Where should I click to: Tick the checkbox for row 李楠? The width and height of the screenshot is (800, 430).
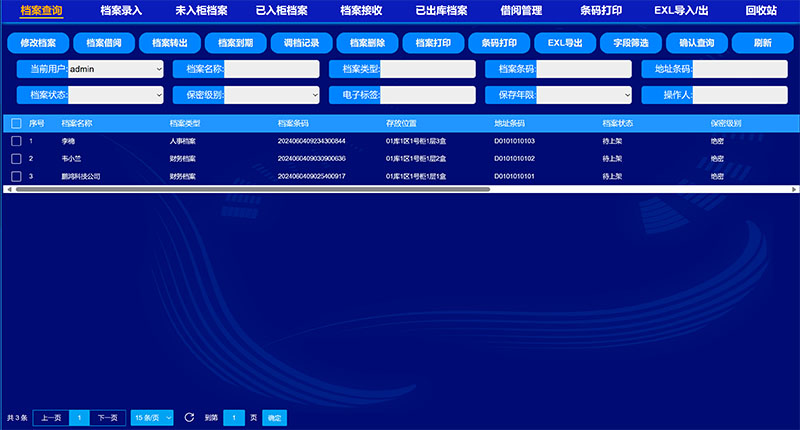tap(16, 142)
